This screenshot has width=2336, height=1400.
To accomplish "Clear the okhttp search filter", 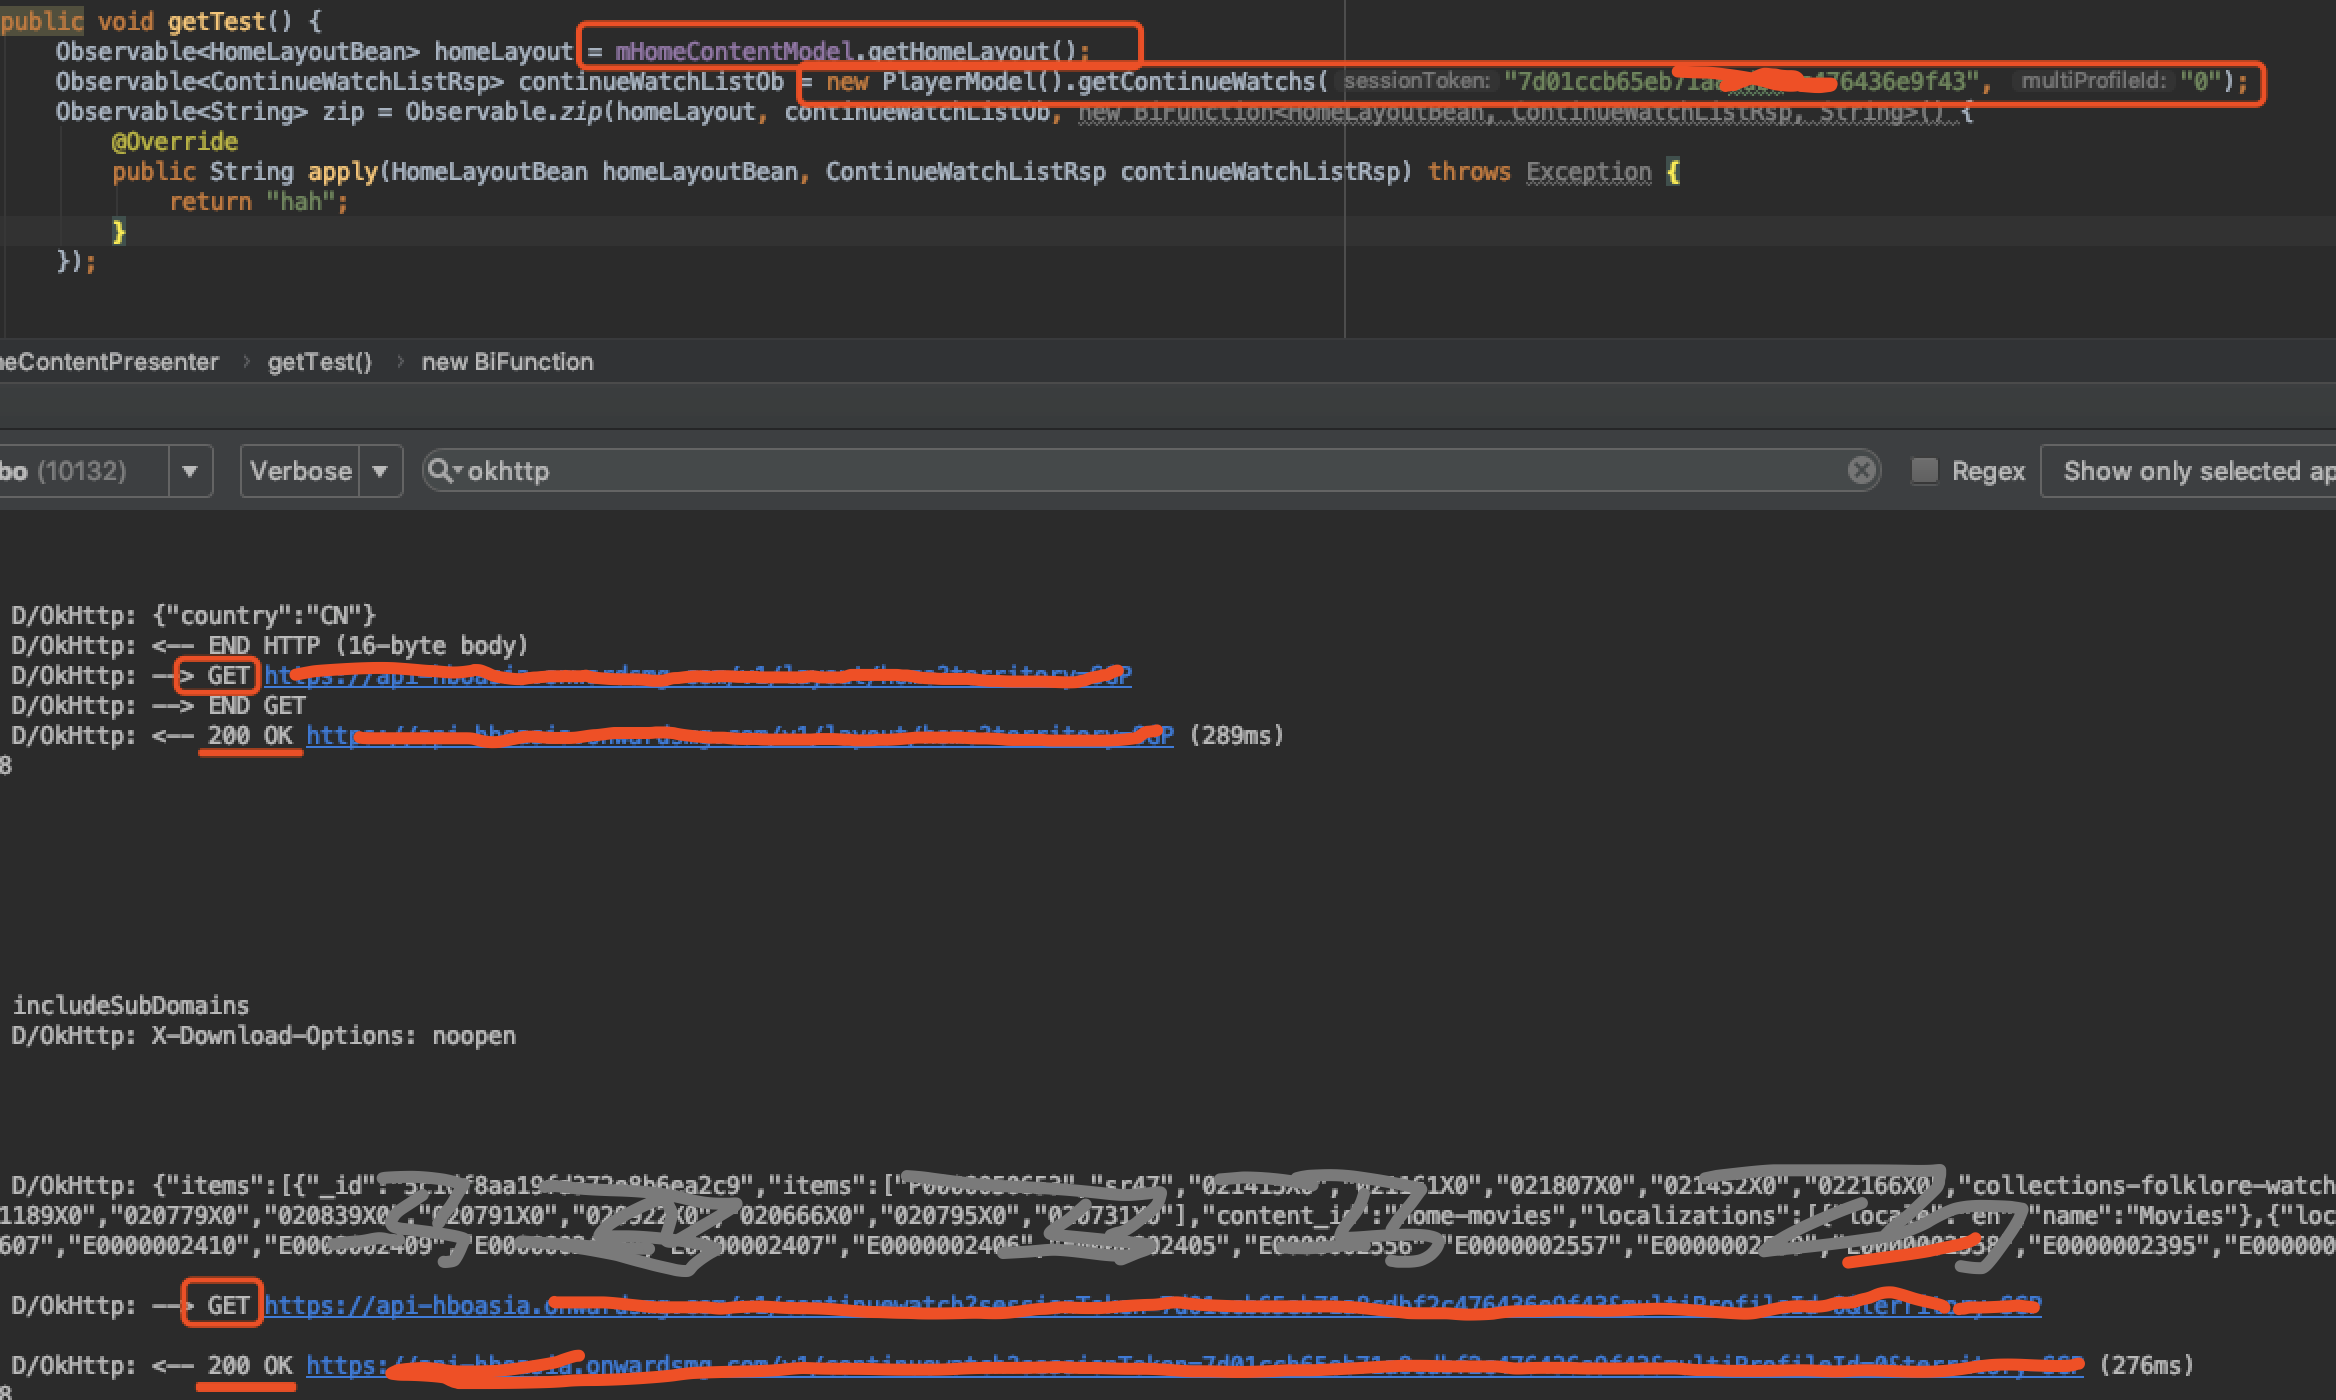I will tap(1861, 470).
